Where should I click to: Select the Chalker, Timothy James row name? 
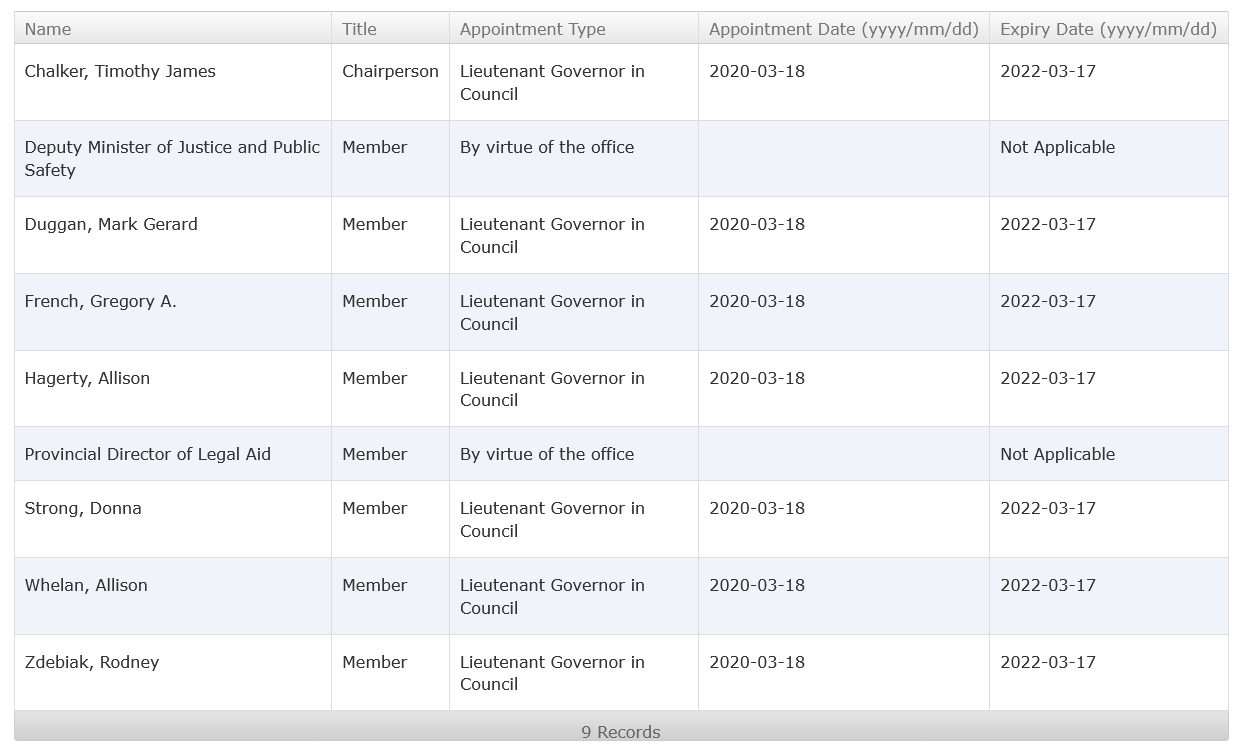pyautogui.click(x=120, y=71)
